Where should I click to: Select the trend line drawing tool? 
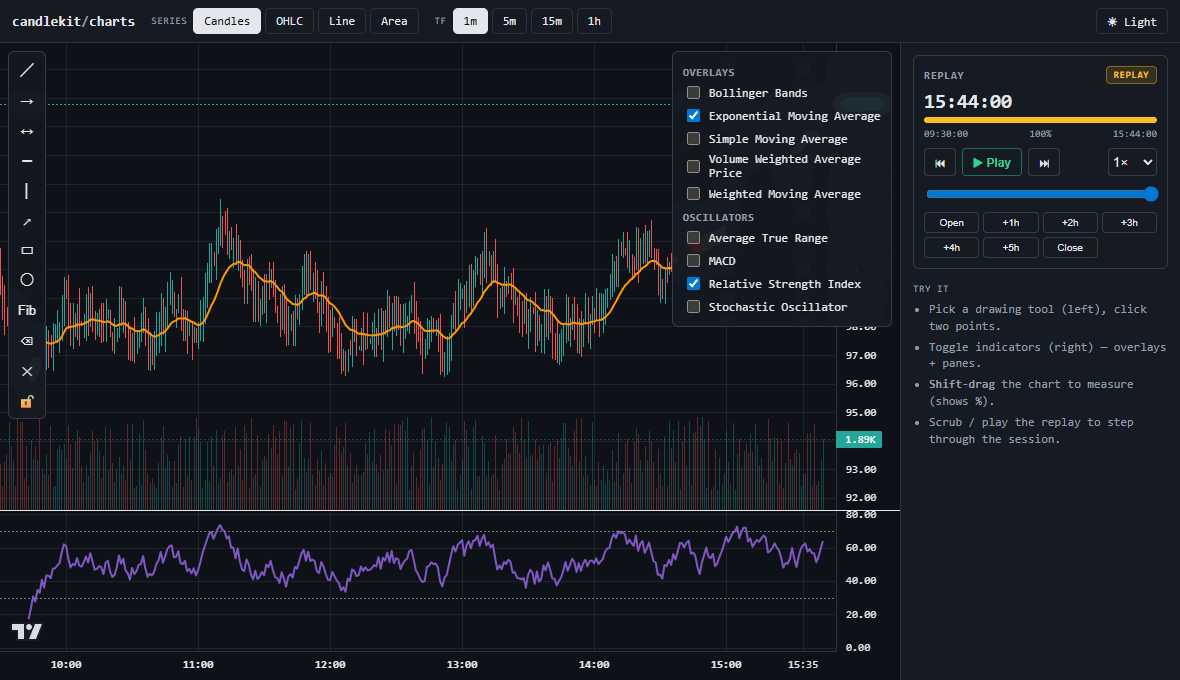coord(27,70)
